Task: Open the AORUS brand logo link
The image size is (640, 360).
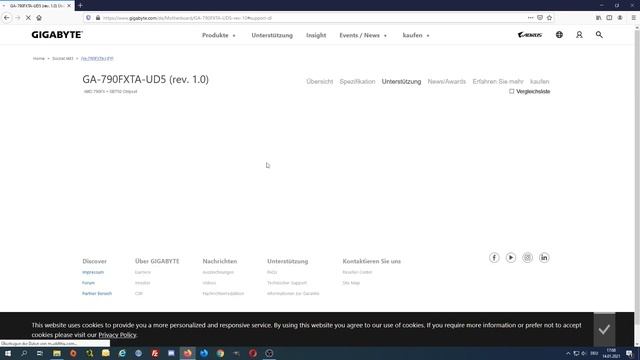Action: [x=530, y=35]
